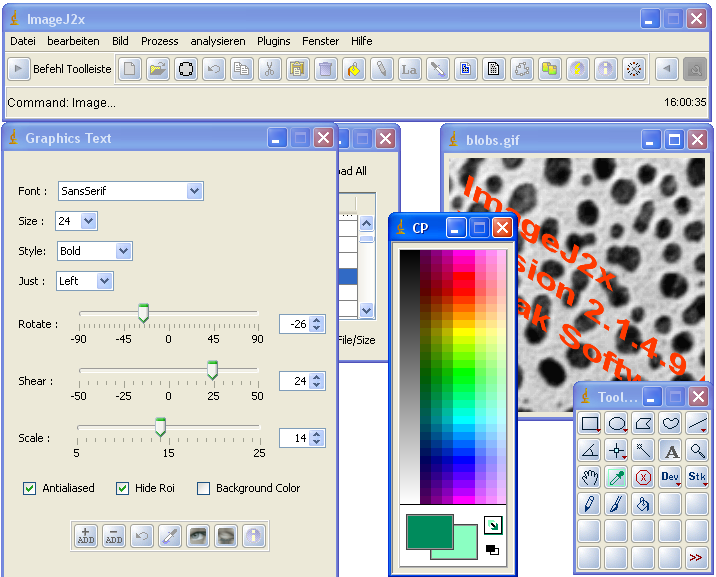Image resolution: width=716 pixels, height=577 pixels.
Task: Select the Text tool labeled A
Action: pyautogui.click(x=670, y=451)
